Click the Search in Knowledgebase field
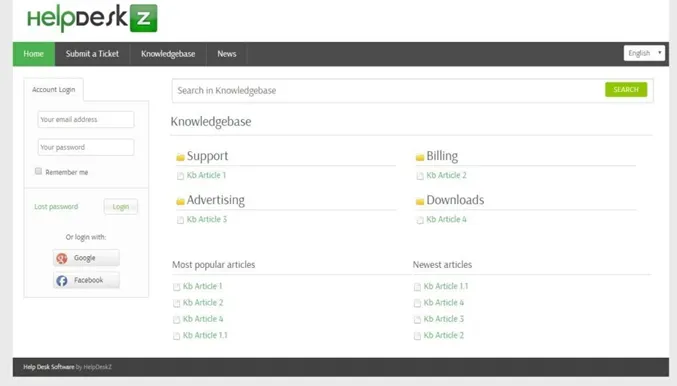Image resolution: width=677 pixels, height=386 pixels. [x=388, y=91]
